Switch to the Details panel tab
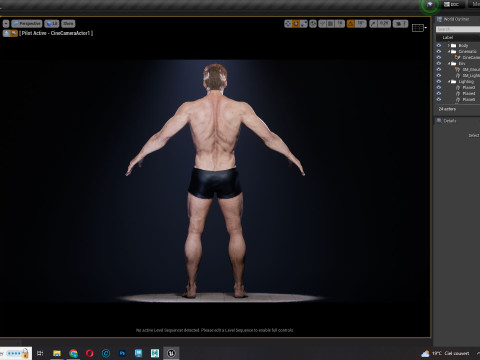Viewport: 480px width, 360px height. click(450, 121)
